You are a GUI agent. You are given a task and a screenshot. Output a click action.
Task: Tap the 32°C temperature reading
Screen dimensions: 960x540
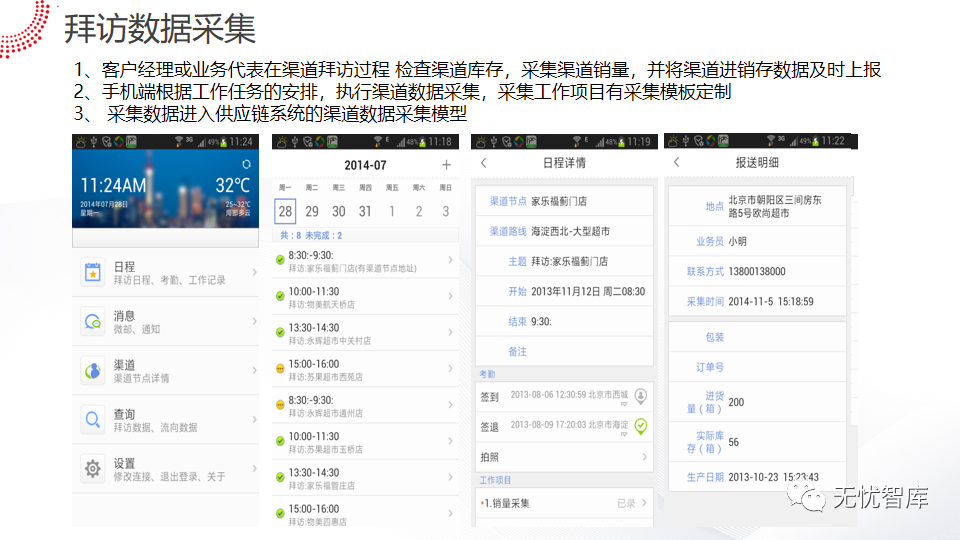233,186
